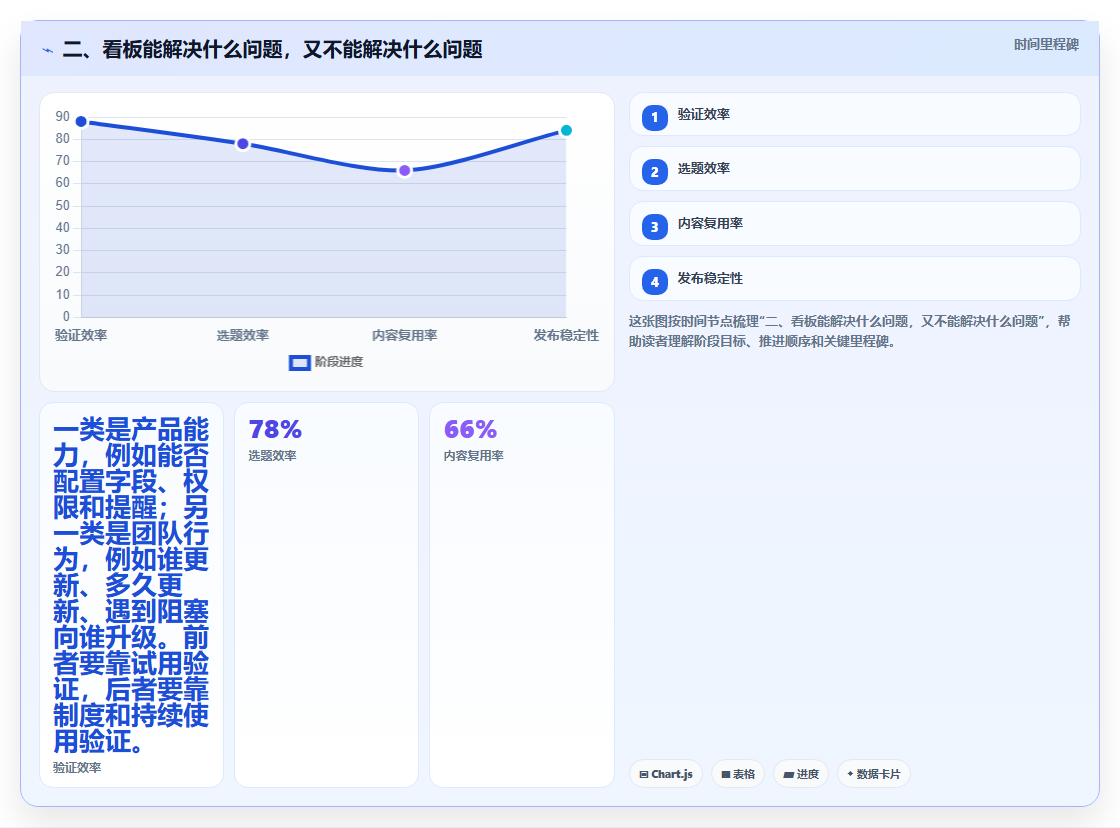
Task: Click the 78% value in 选题效率 card
Action: (x=275, y=429)
